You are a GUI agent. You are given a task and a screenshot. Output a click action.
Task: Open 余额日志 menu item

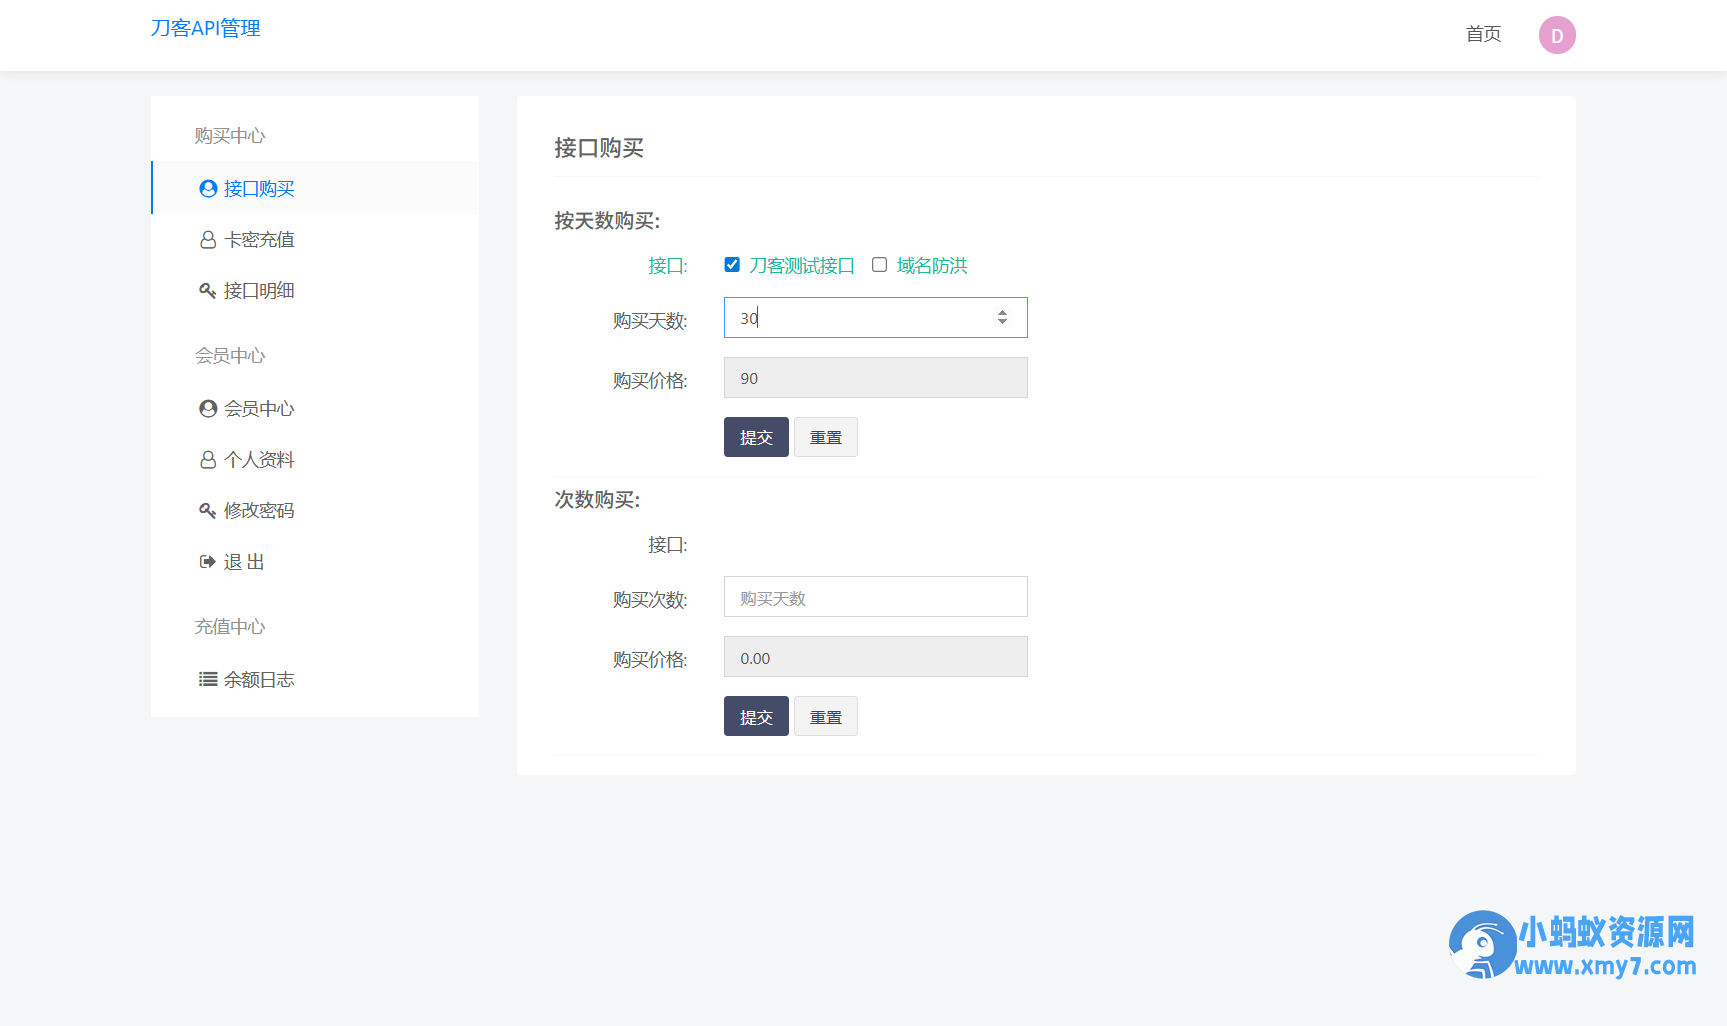315,680
